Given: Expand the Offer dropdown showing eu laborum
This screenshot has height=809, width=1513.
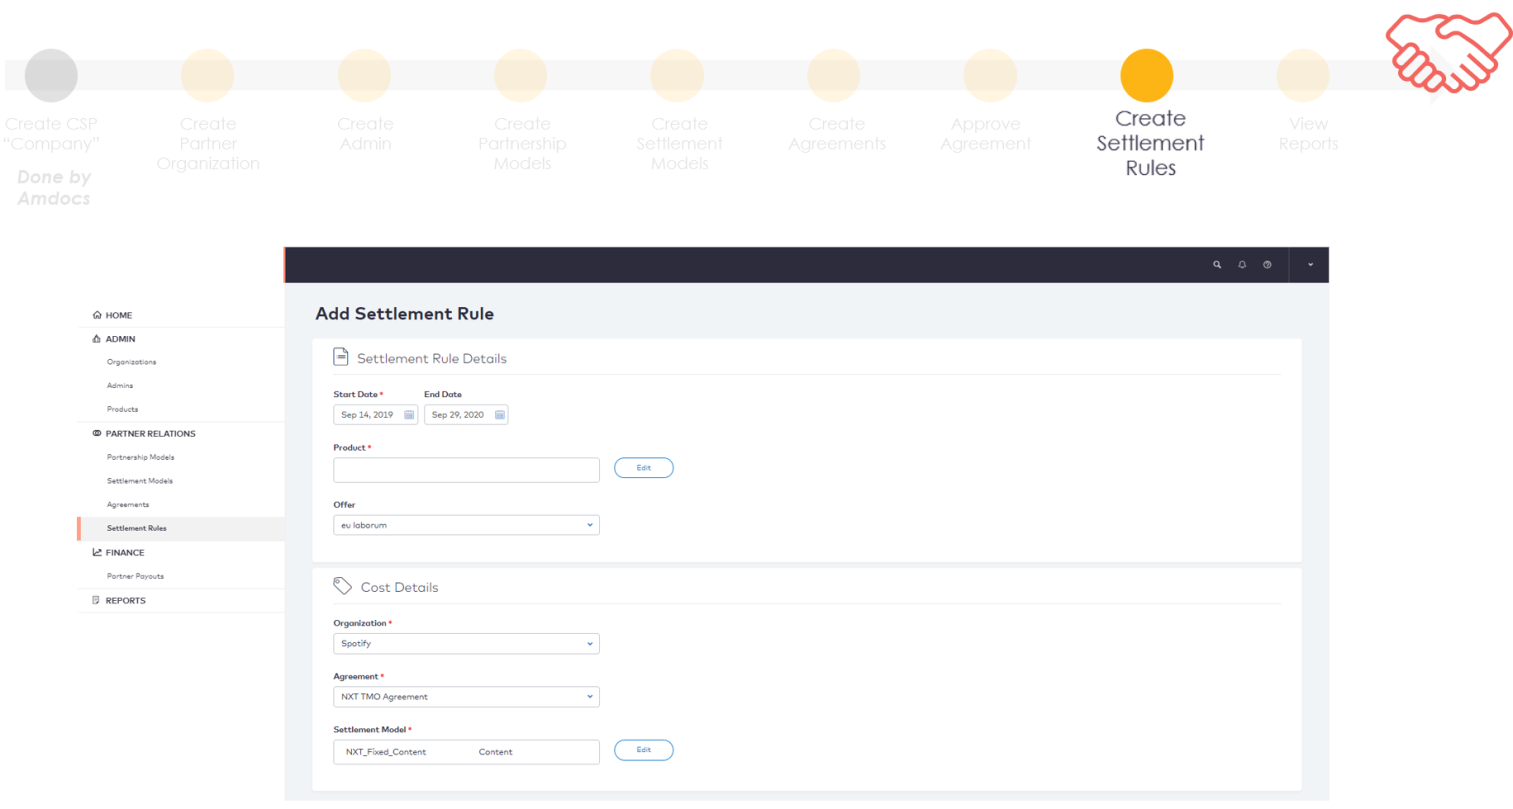Looking at the screenshot, I should [466, 525].
